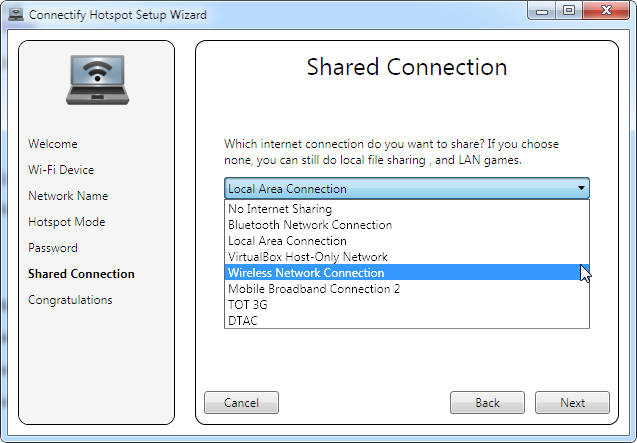Maximize the Connectify wizard window
This screenshot has height=443, width=637.
click(x=569, y=11)
